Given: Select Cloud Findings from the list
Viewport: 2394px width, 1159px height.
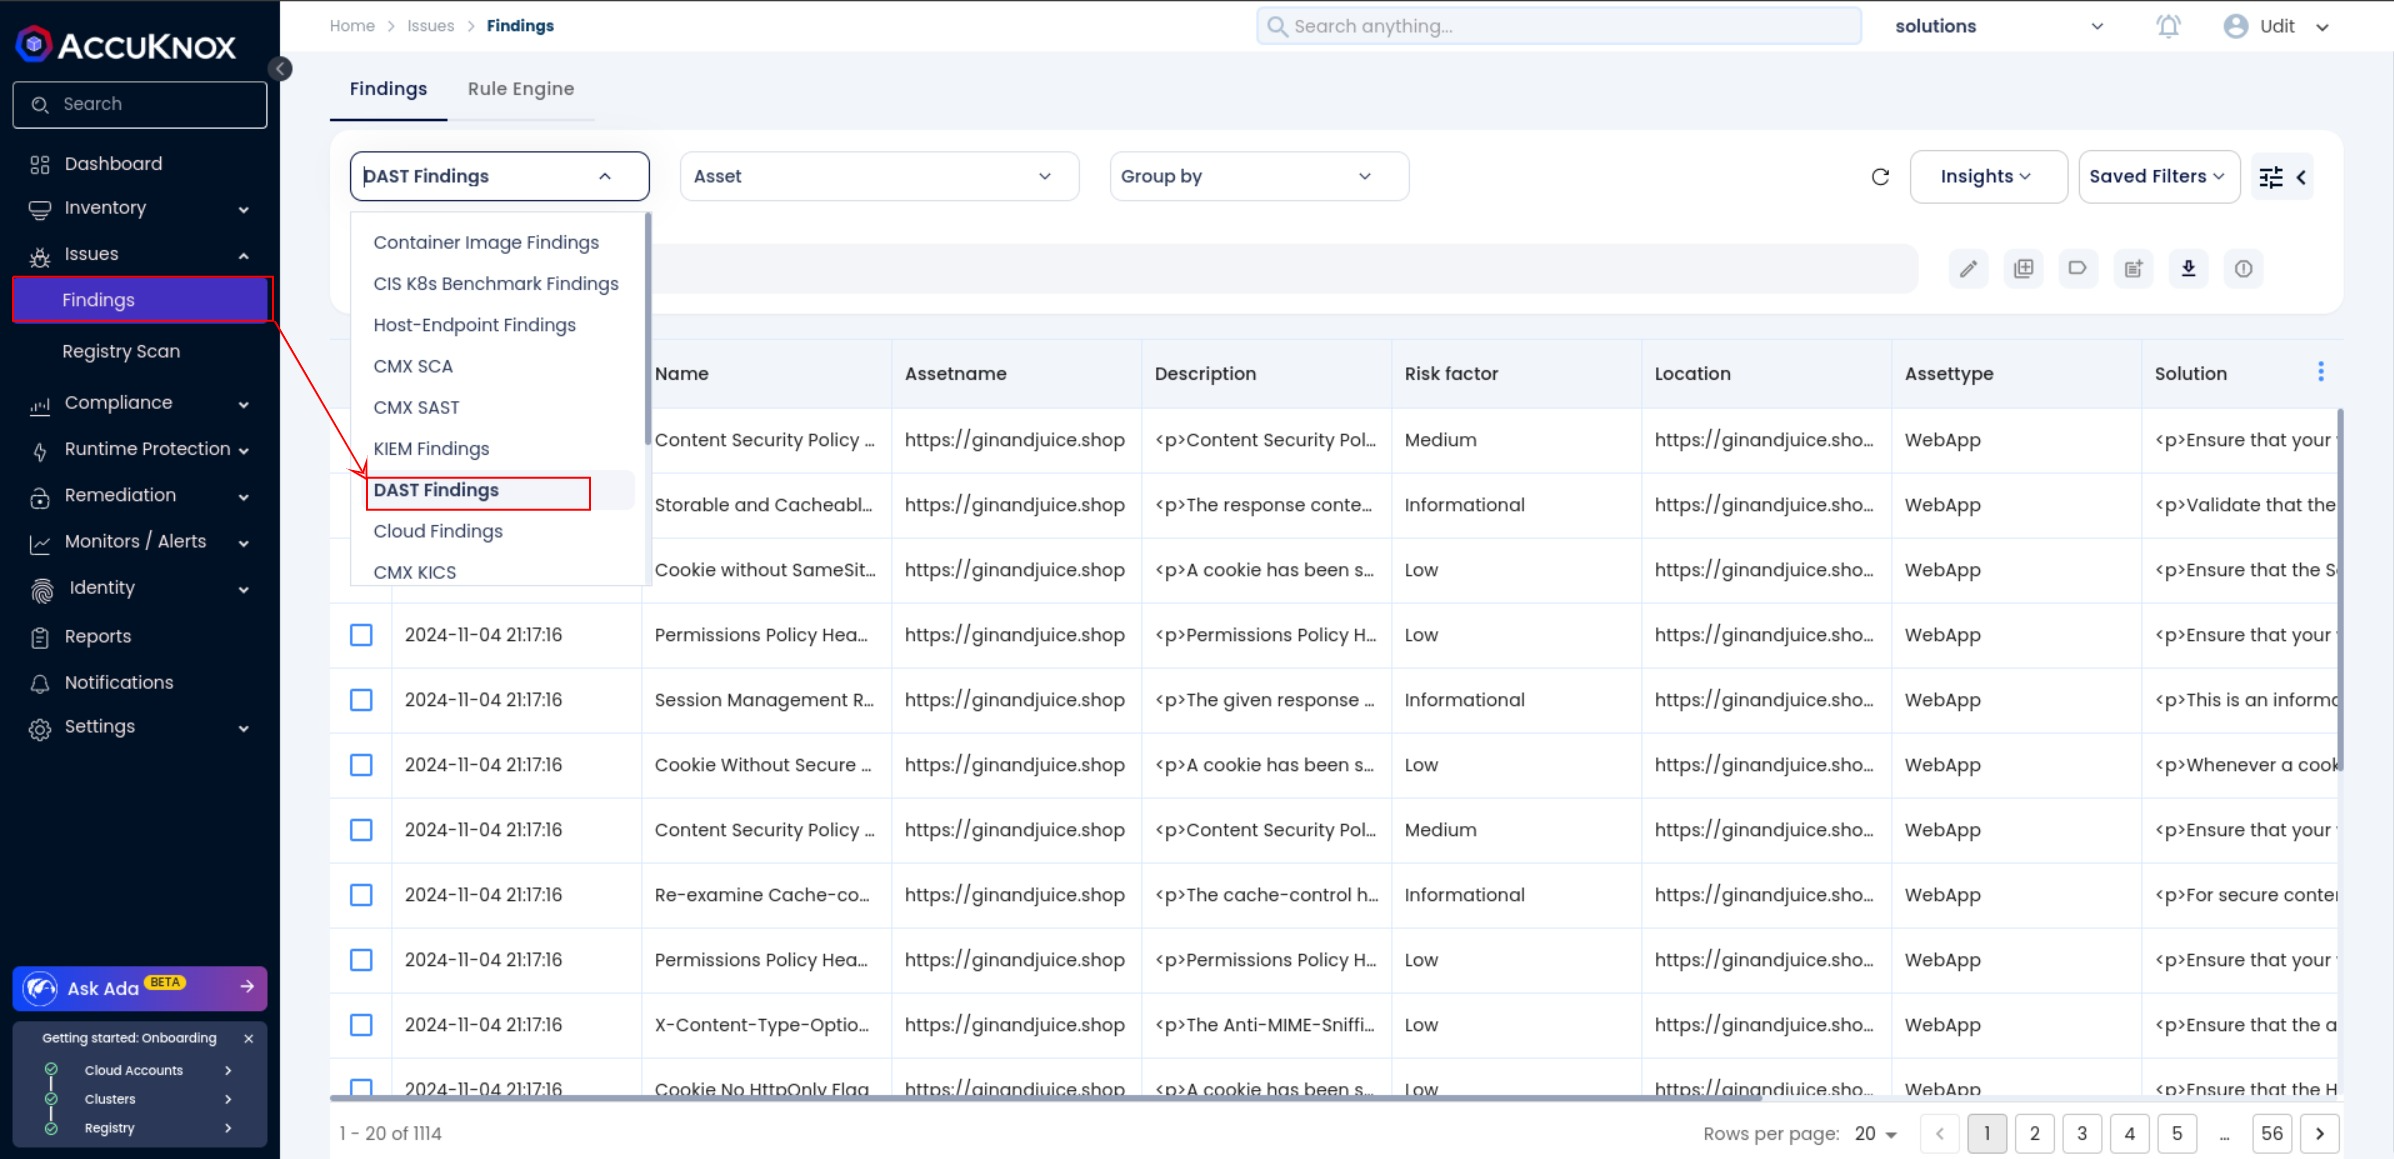Looking at the screenshot, I should point(438,531).
